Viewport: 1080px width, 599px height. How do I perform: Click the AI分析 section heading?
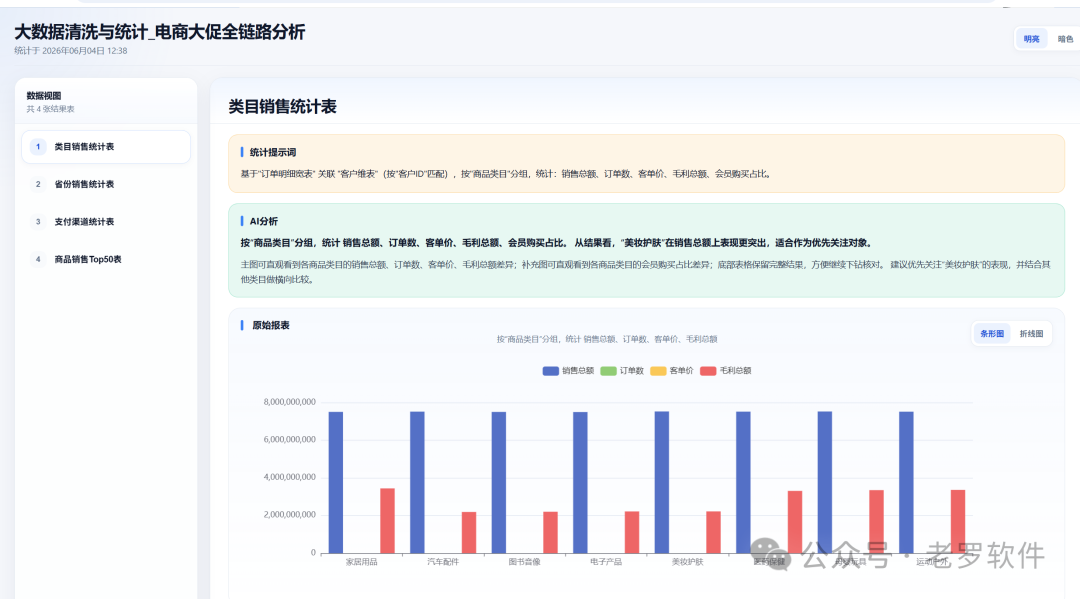pos(264,221)
